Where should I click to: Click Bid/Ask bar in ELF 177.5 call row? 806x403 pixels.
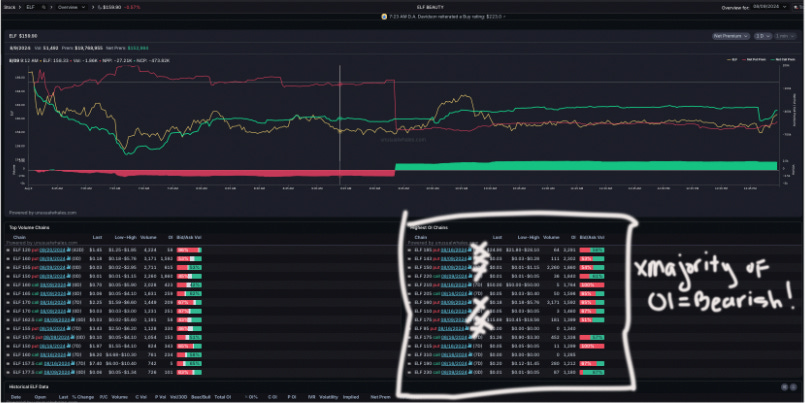click(189, 372)
